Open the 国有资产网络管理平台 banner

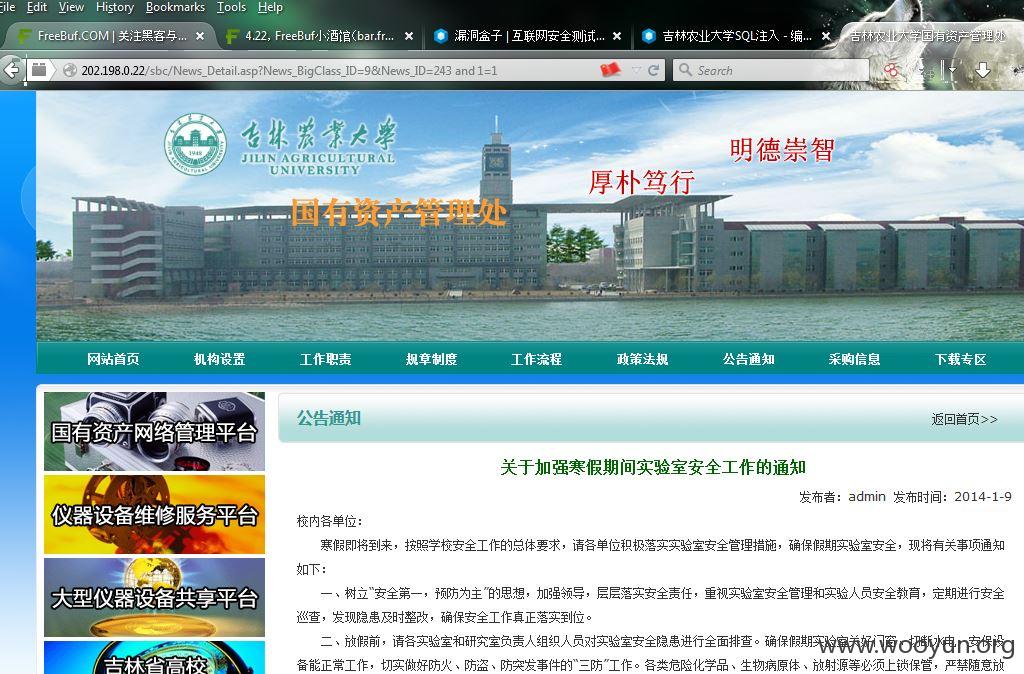pyautogui.click(x=154, y=432)
